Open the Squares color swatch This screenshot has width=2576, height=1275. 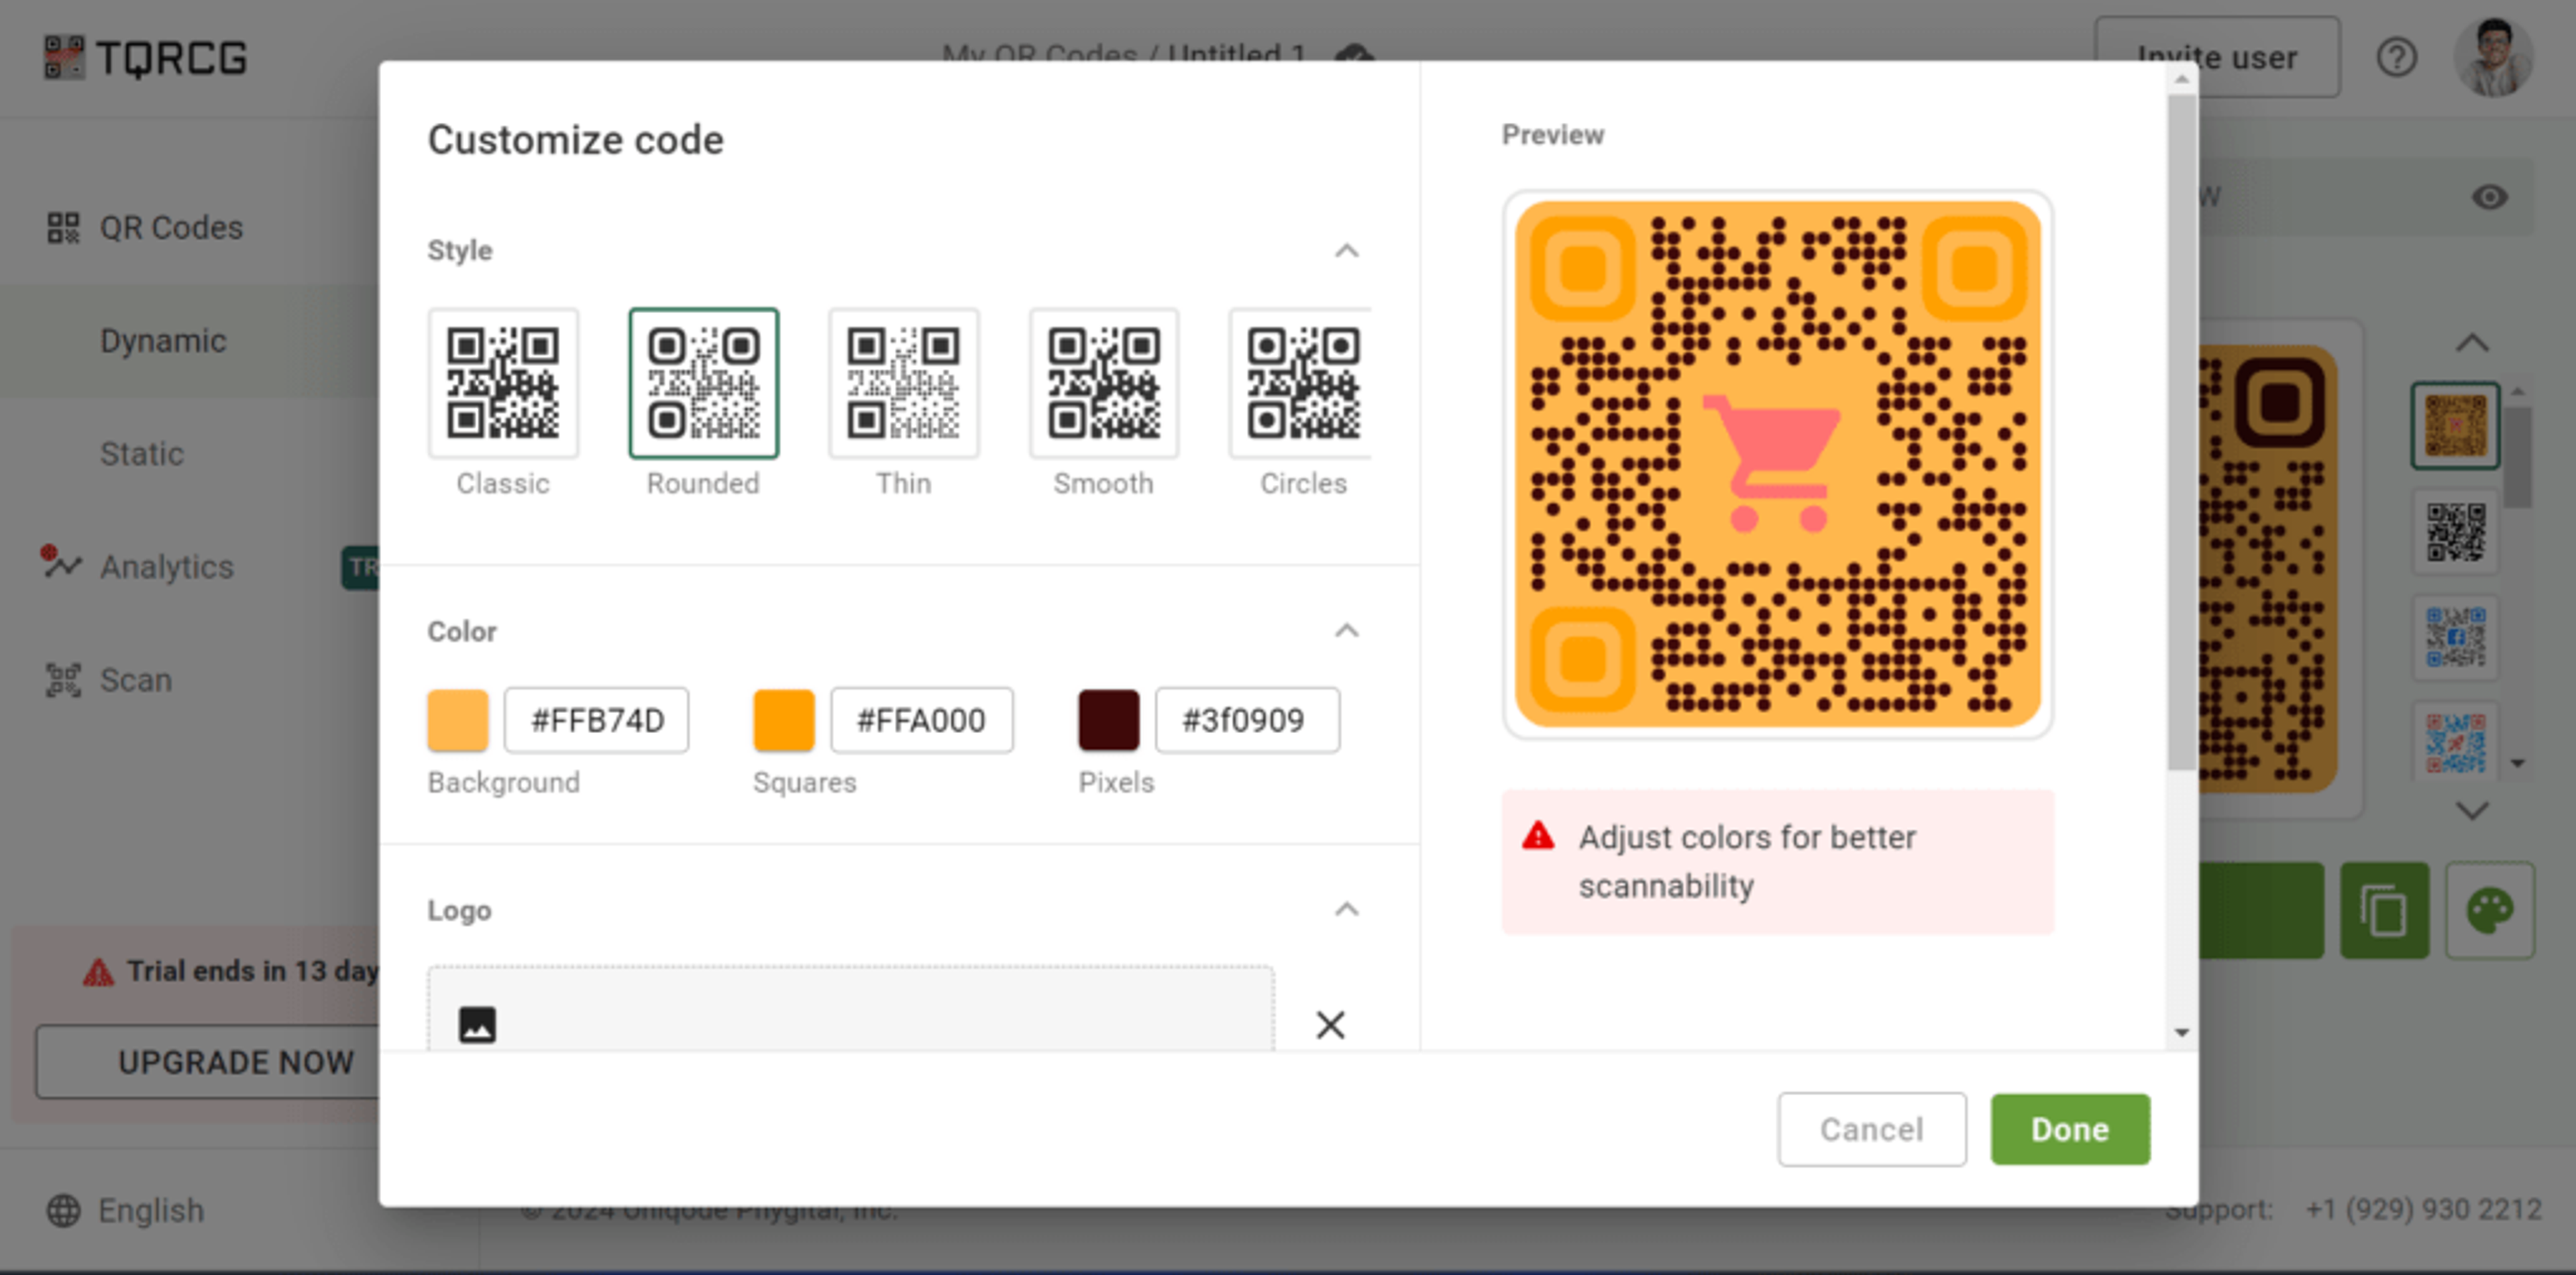[783, 720]
